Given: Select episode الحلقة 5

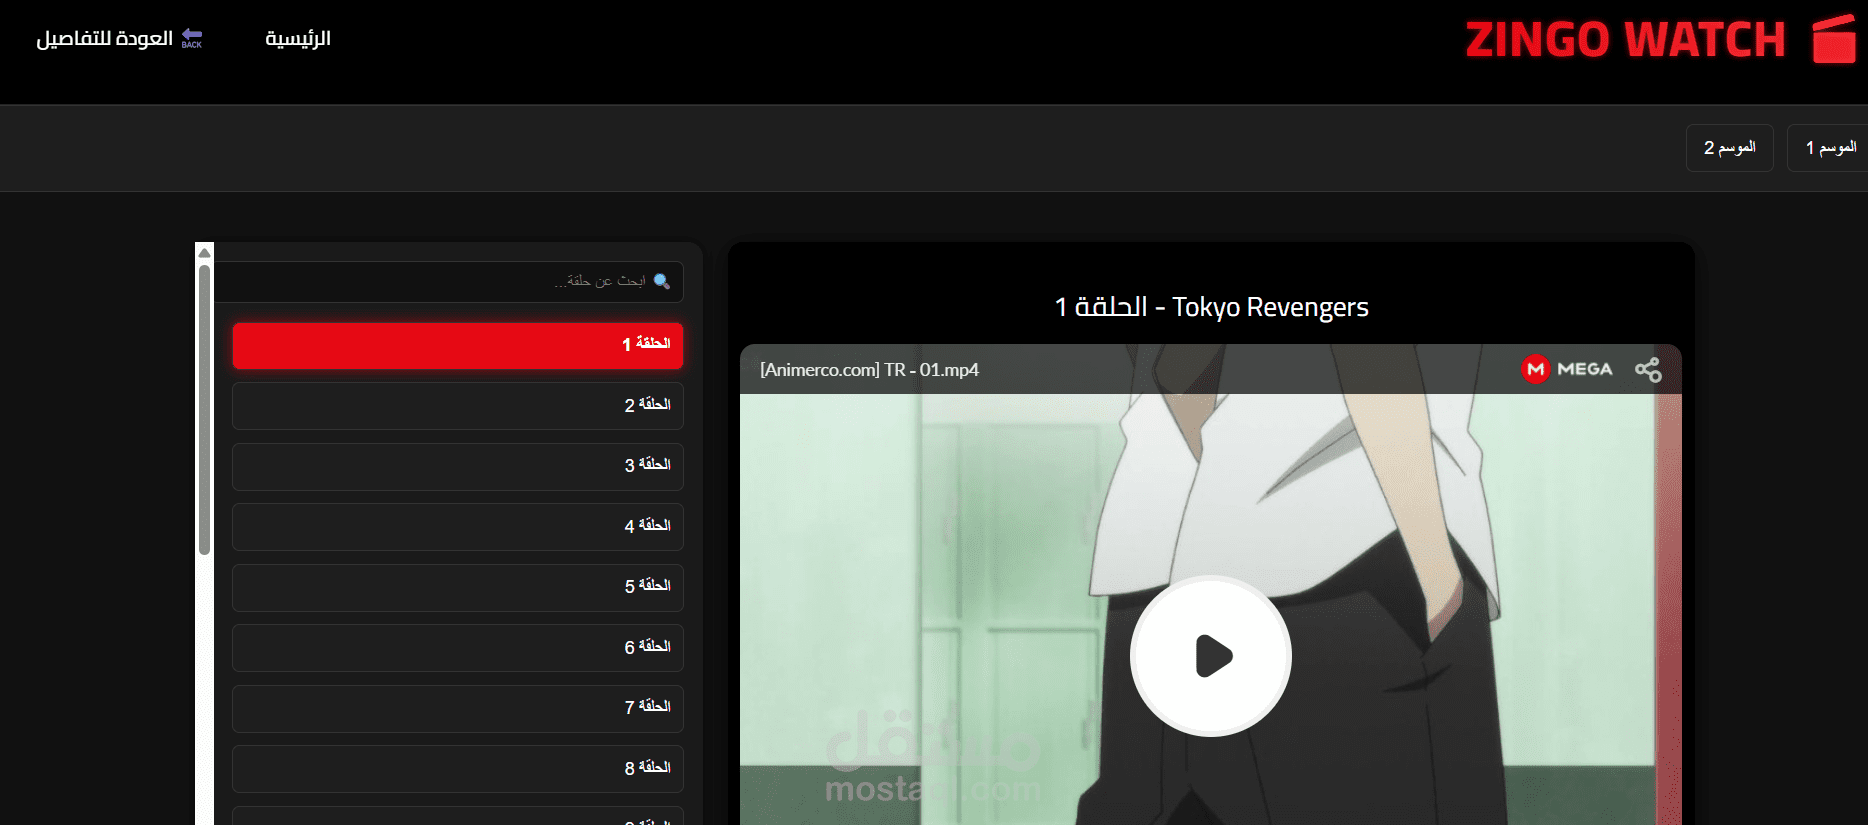Looking at the screenshot, I should [x=458, y=587].
